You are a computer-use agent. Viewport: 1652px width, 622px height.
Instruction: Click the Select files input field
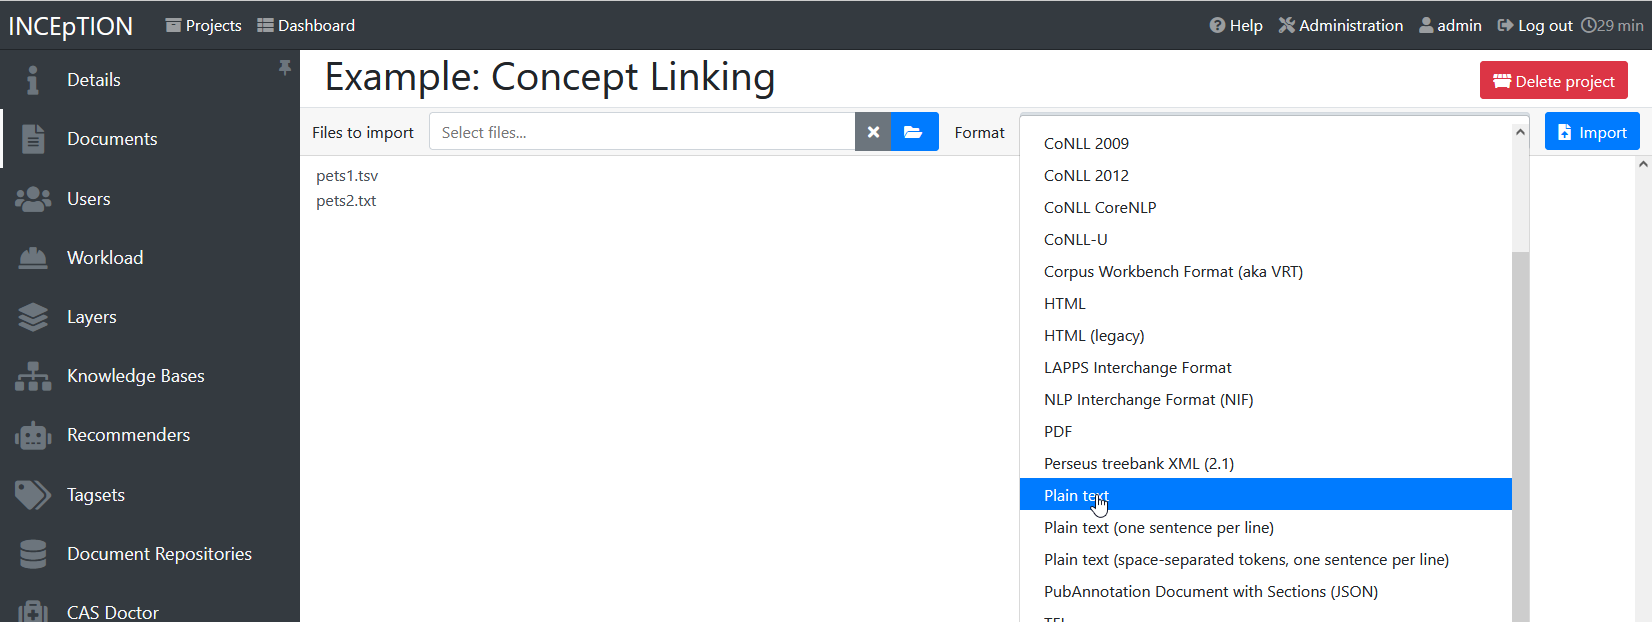pos(640,131)
